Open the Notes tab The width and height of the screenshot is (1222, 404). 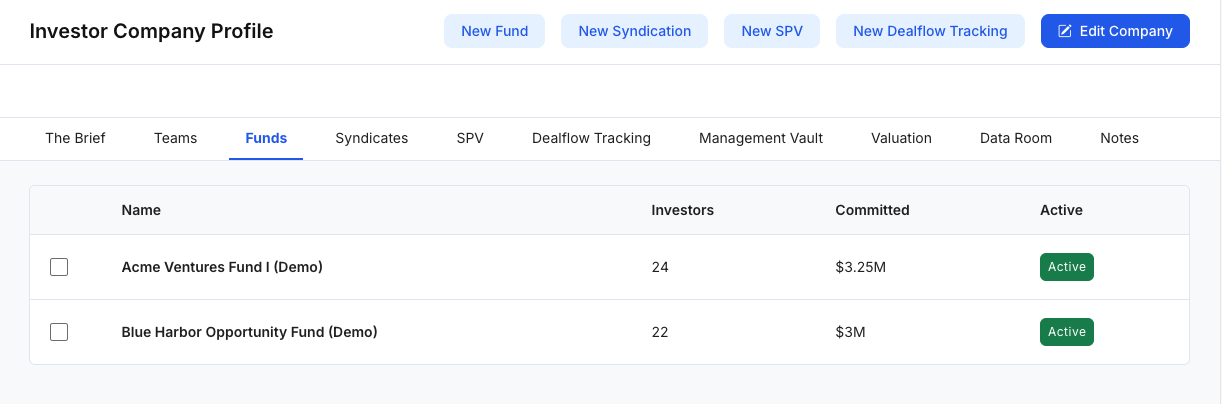[1119, 138]
